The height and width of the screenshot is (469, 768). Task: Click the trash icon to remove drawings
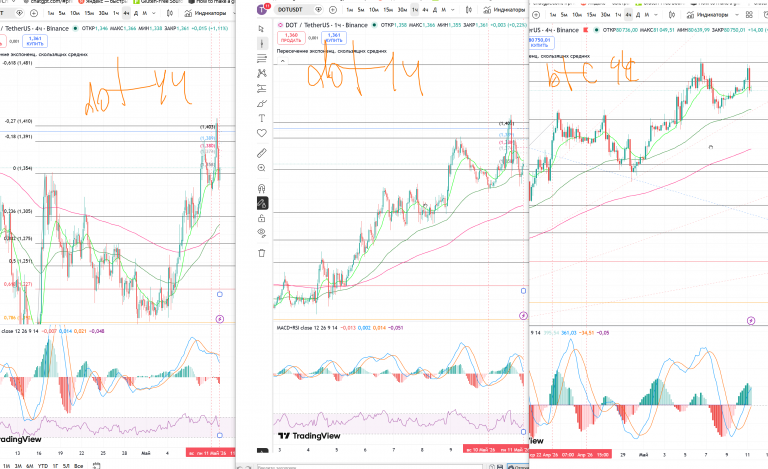tap(262, 253)
